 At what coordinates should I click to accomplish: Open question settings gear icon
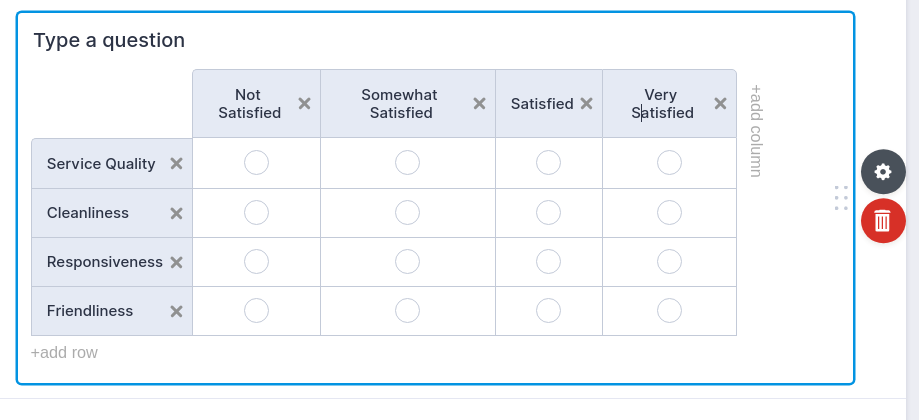[x=883, y=171]
